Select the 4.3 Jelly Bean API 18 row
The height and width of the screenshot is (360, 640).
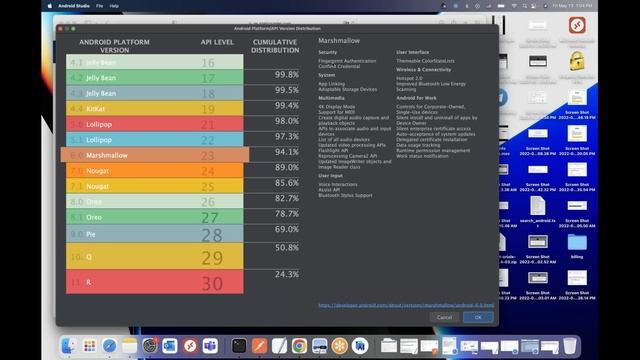click(x=155, y=93)
